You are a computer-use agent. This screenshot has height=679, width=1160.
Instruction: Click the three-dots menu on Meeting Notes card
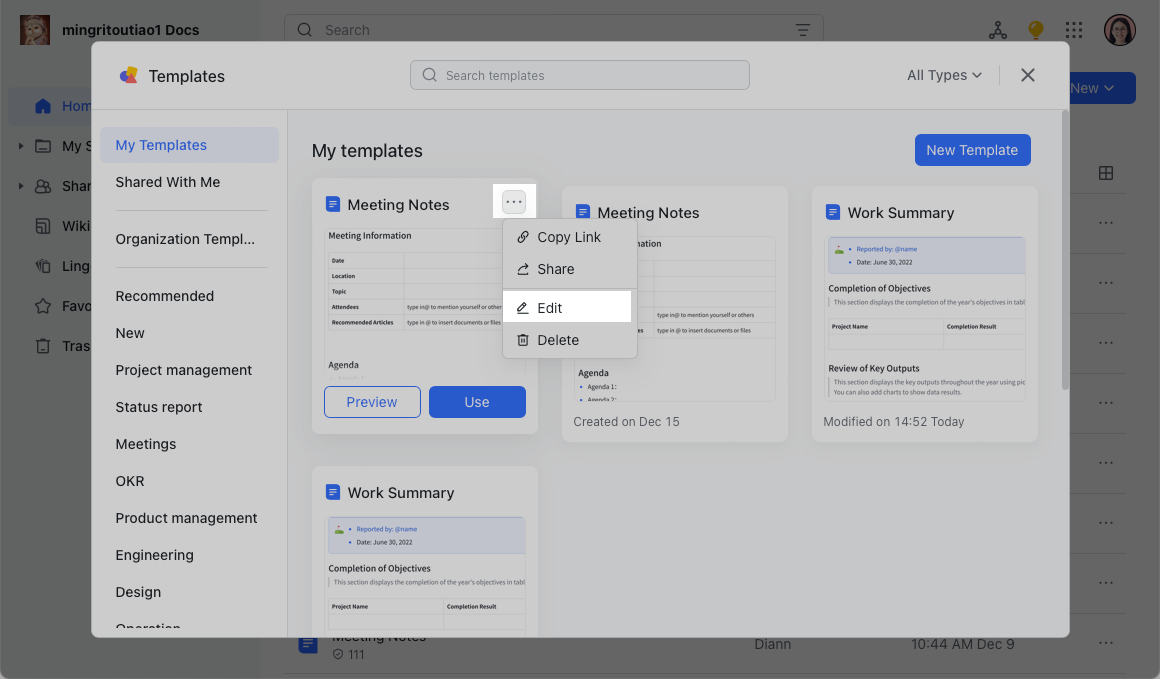[514, 203]
